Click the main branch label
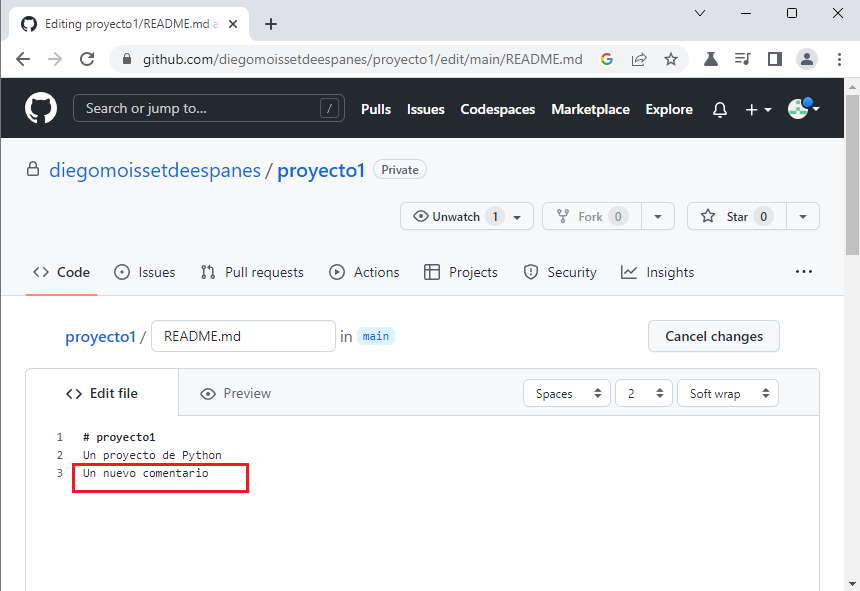Screen dimensions: 860x591 click(x=376, y=336)
